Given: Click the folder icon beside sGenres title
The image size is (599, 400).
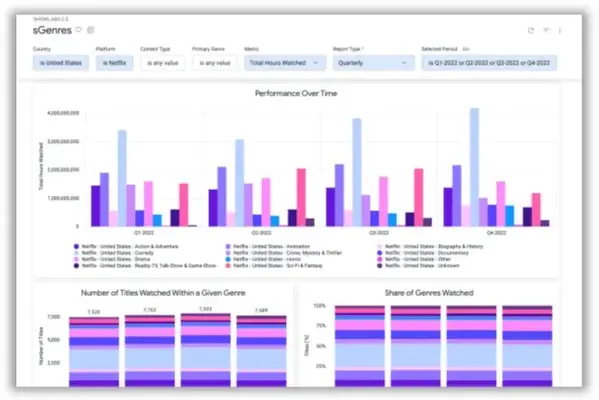Looking at the screenshot, I should (91, 29).
